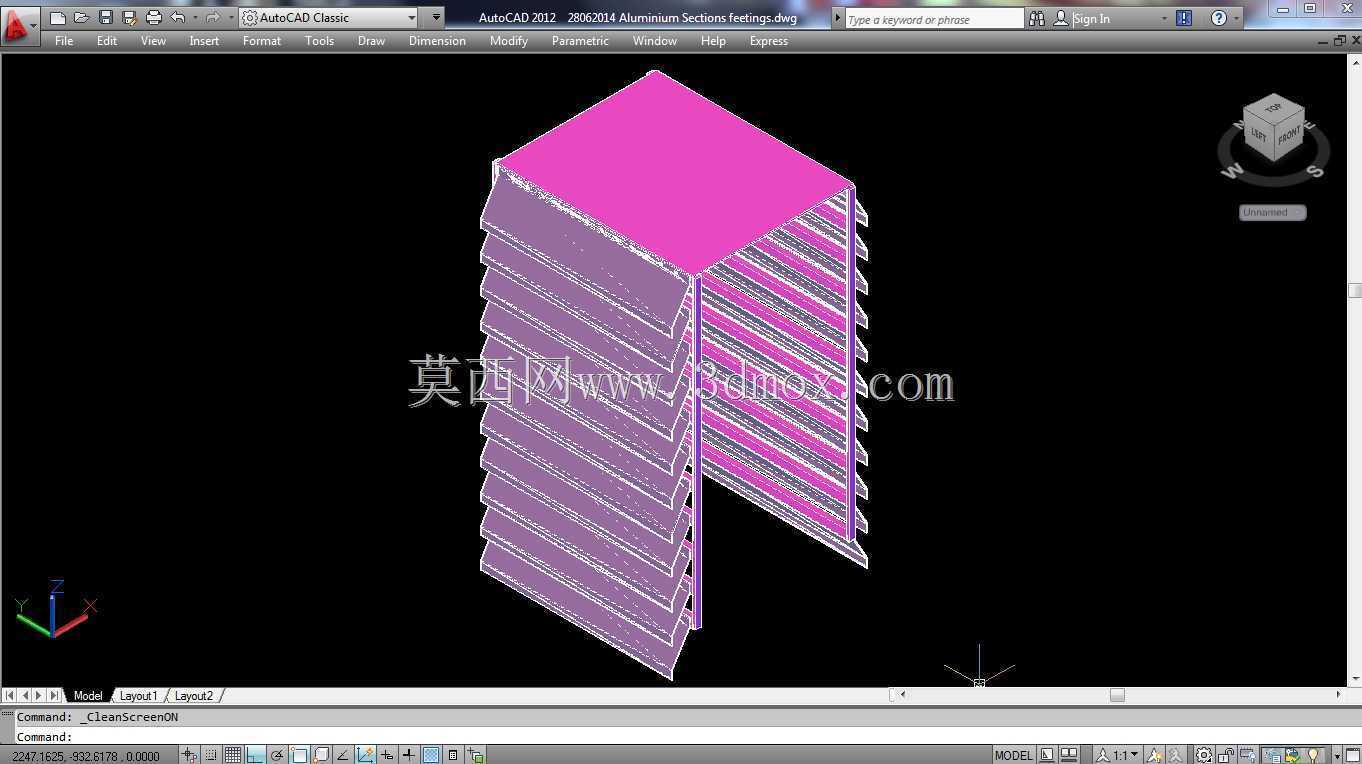Toggle Grid Display in status bar
This screenshot has width=1362, height=764.
[232, 755]
